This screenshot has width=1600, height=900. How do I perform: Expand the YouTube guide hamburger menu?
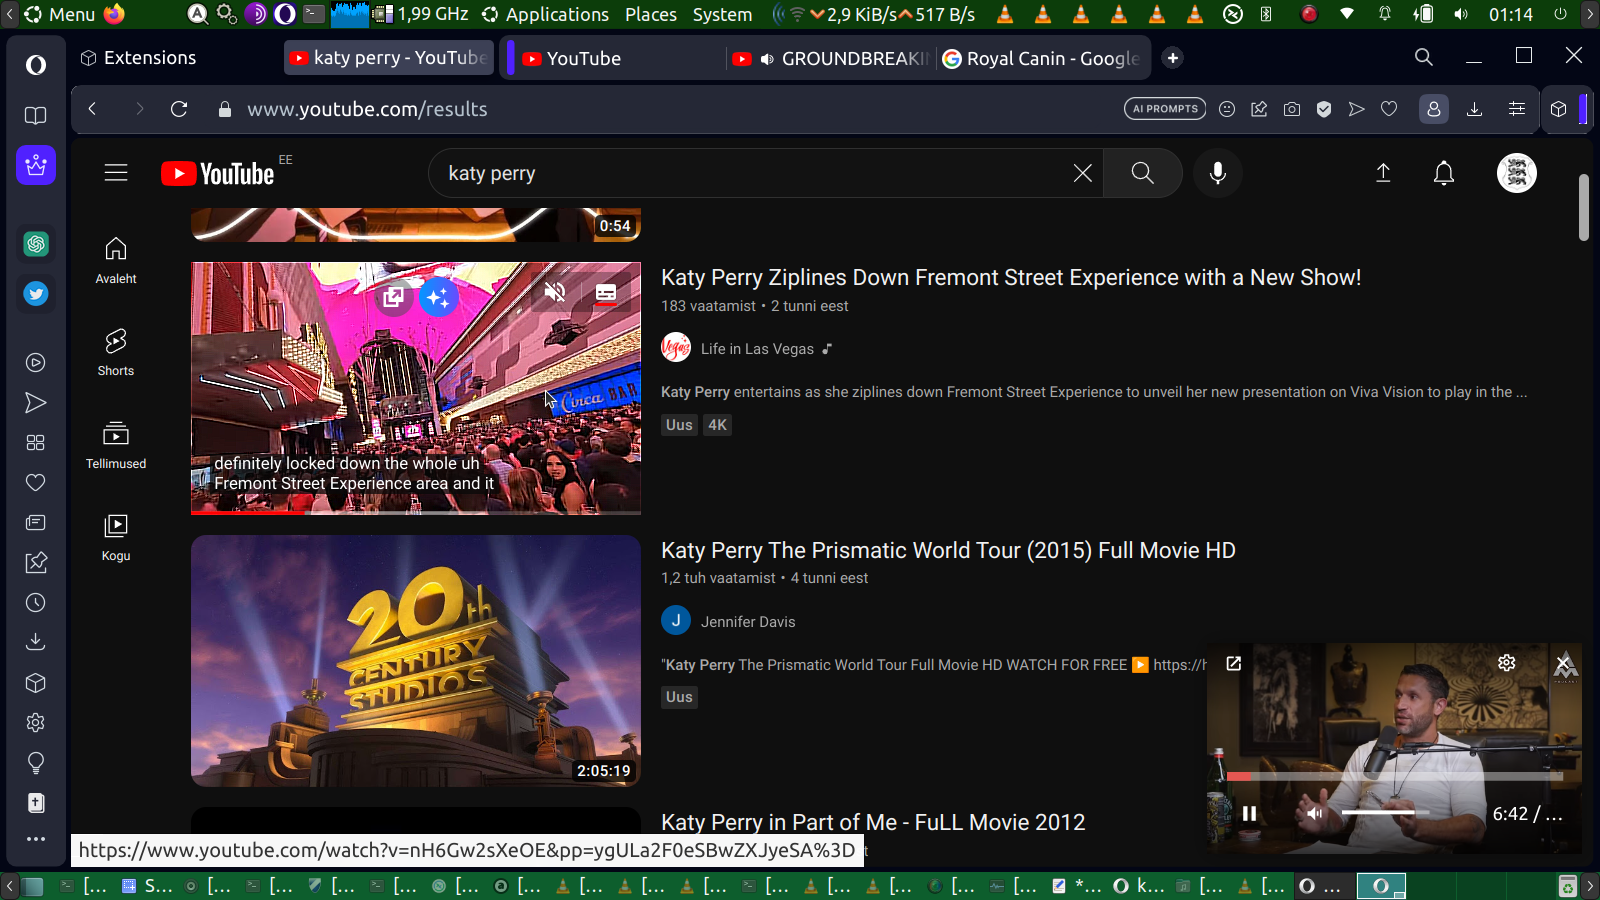[116, 173]
